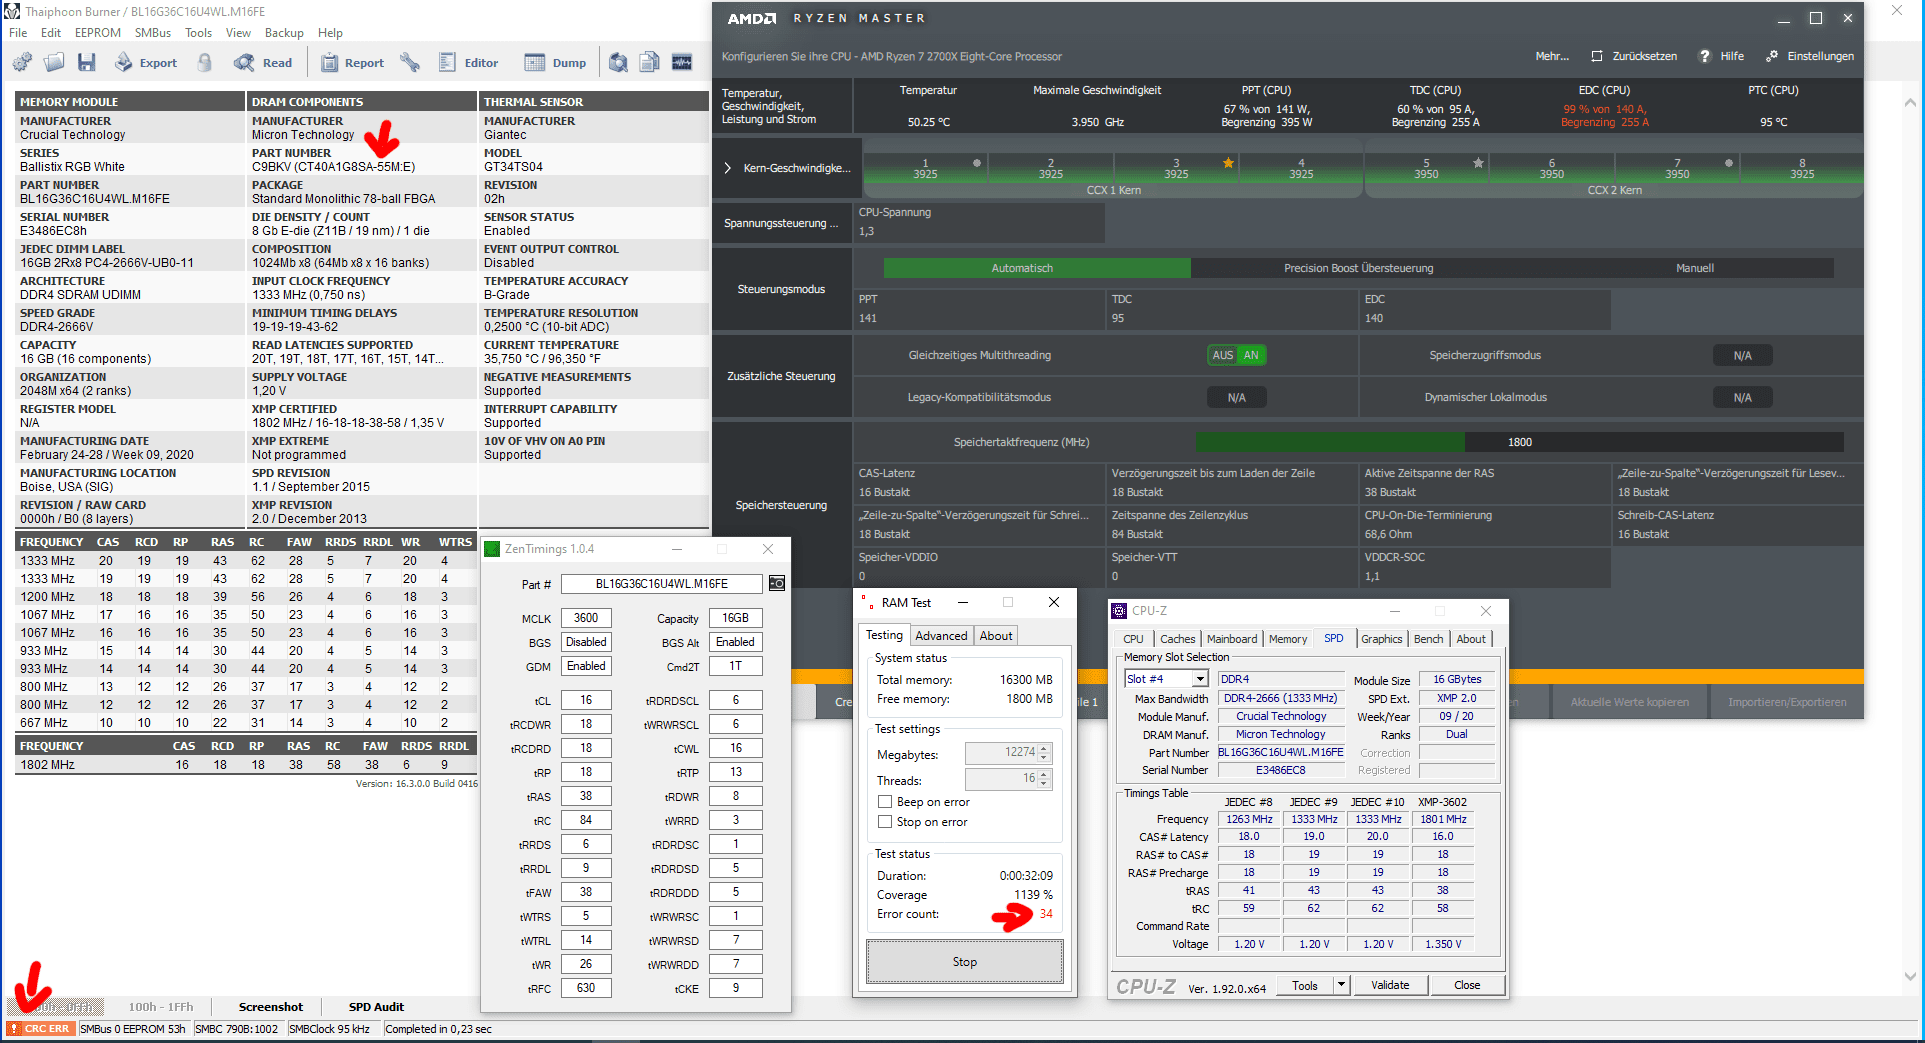
Task: Open About tab in RAM Test
Action: click(x=996, y=636)
